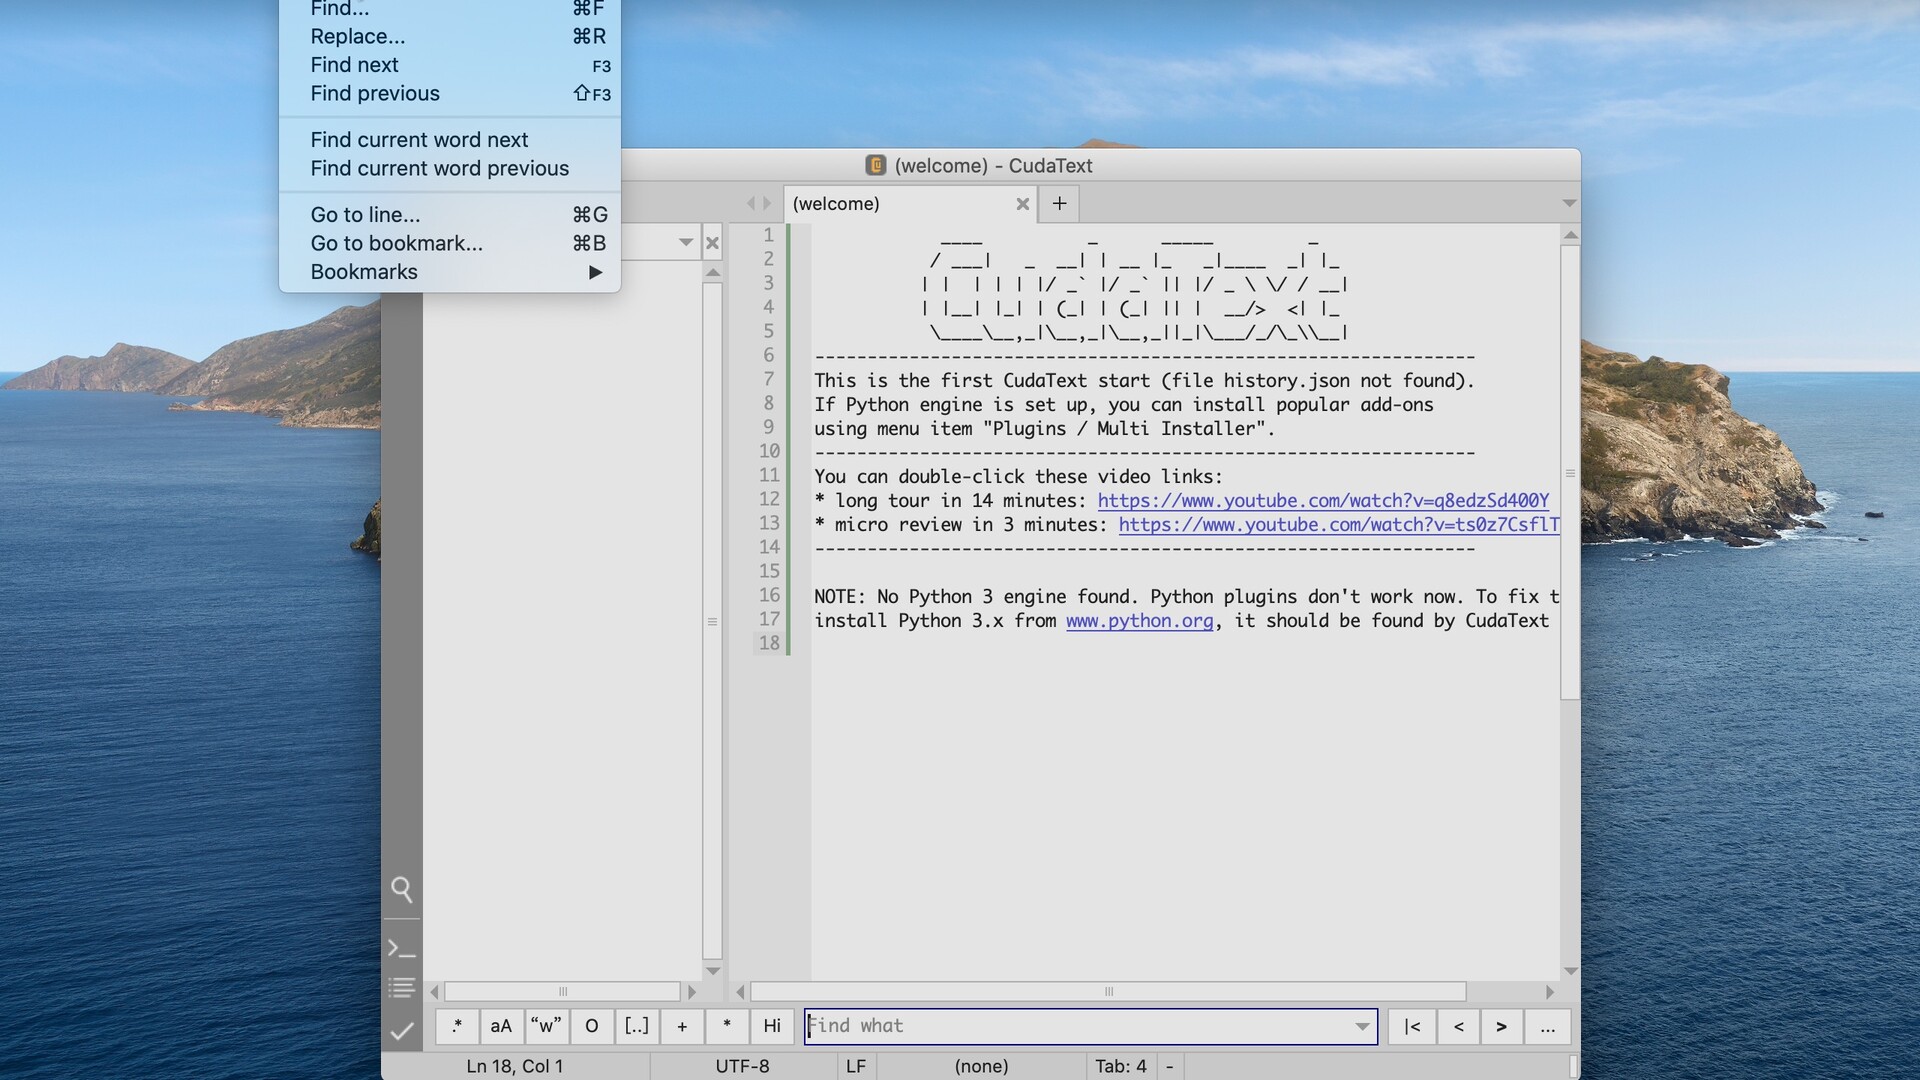This screenshot has height=1080, width=1920.
Task: Select the Validate check-mark sidebar icon
Action: [402, 1031]
